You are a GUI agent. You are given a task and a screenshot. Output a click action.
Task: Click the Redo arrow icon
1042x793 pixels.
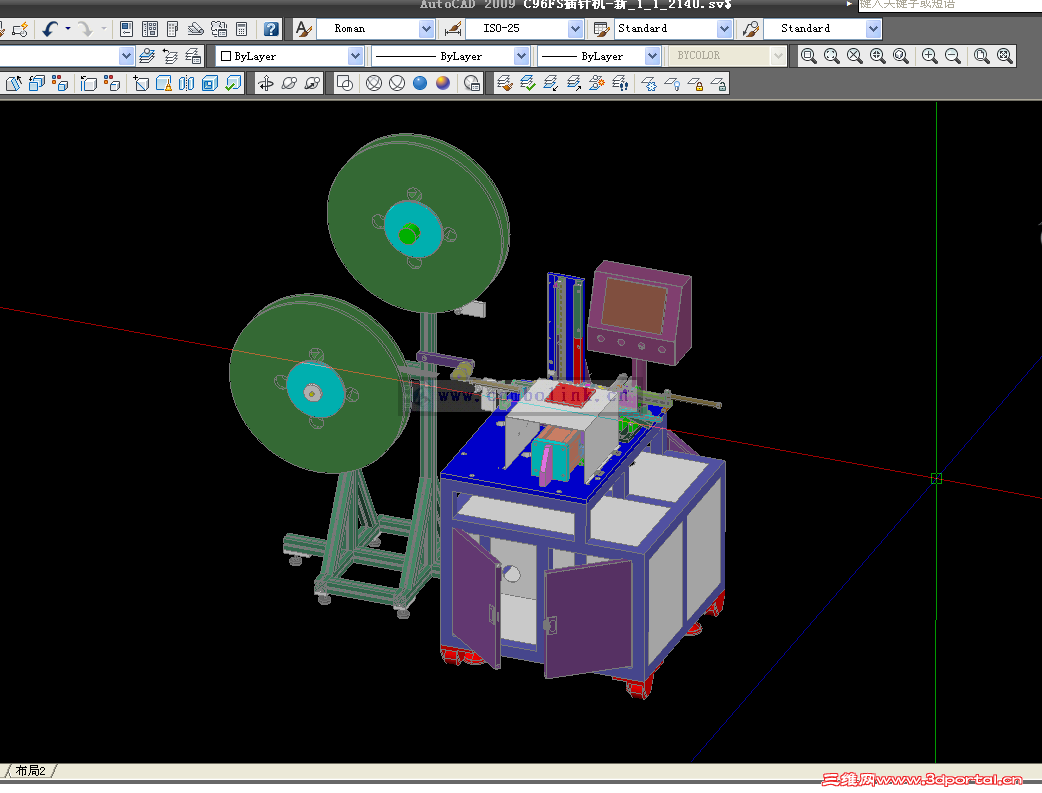[x=84, y=29]
